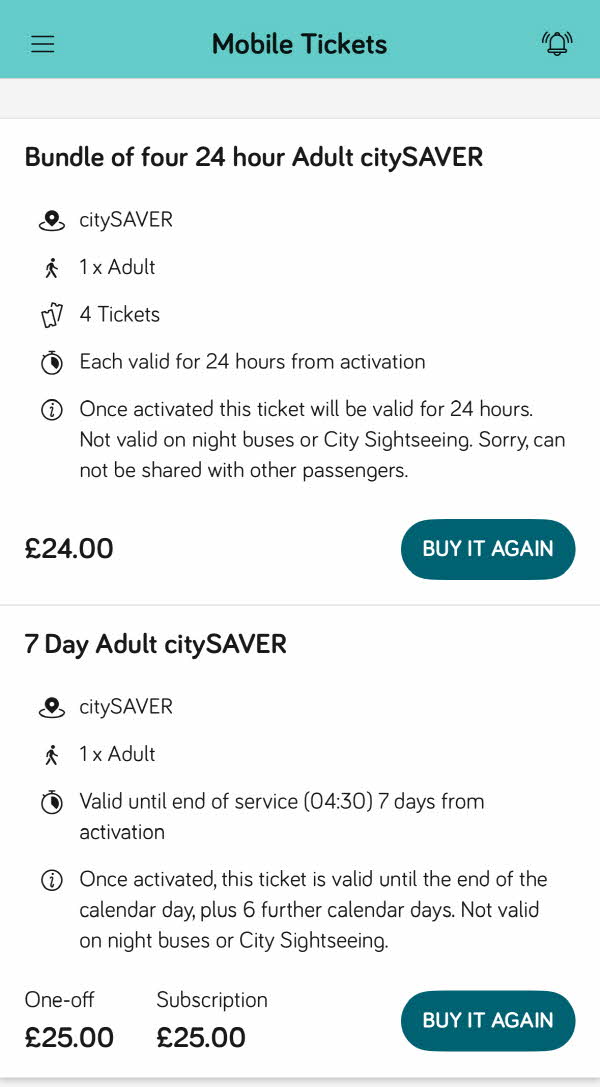The image size is (600, 1087).
Task: Click info icon in 7 Day ticket details
Action: (51, 881)
